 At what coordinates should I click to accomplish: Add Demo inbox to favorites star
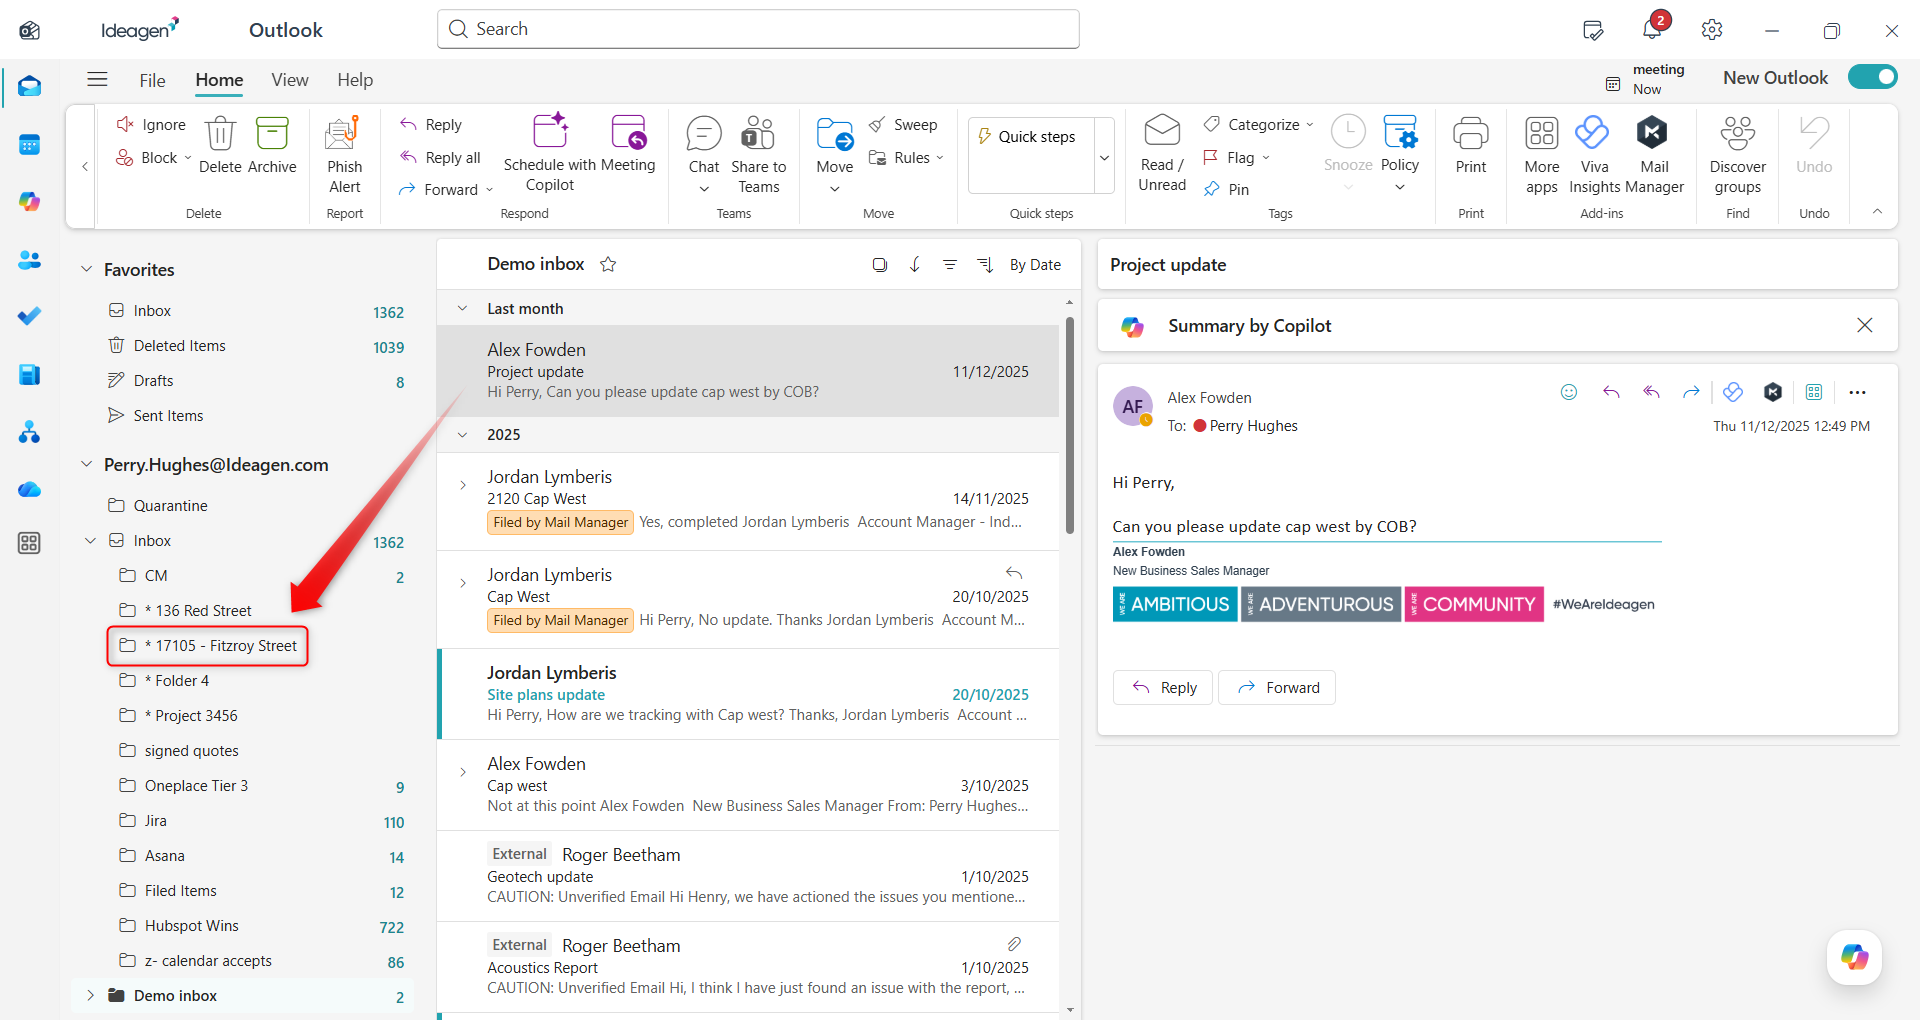click(x=608, y=265)
